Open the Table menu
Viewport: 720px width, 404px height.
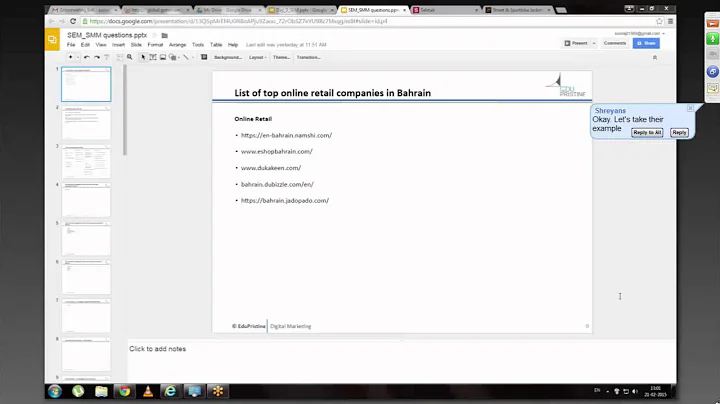[x=216, y=45]
